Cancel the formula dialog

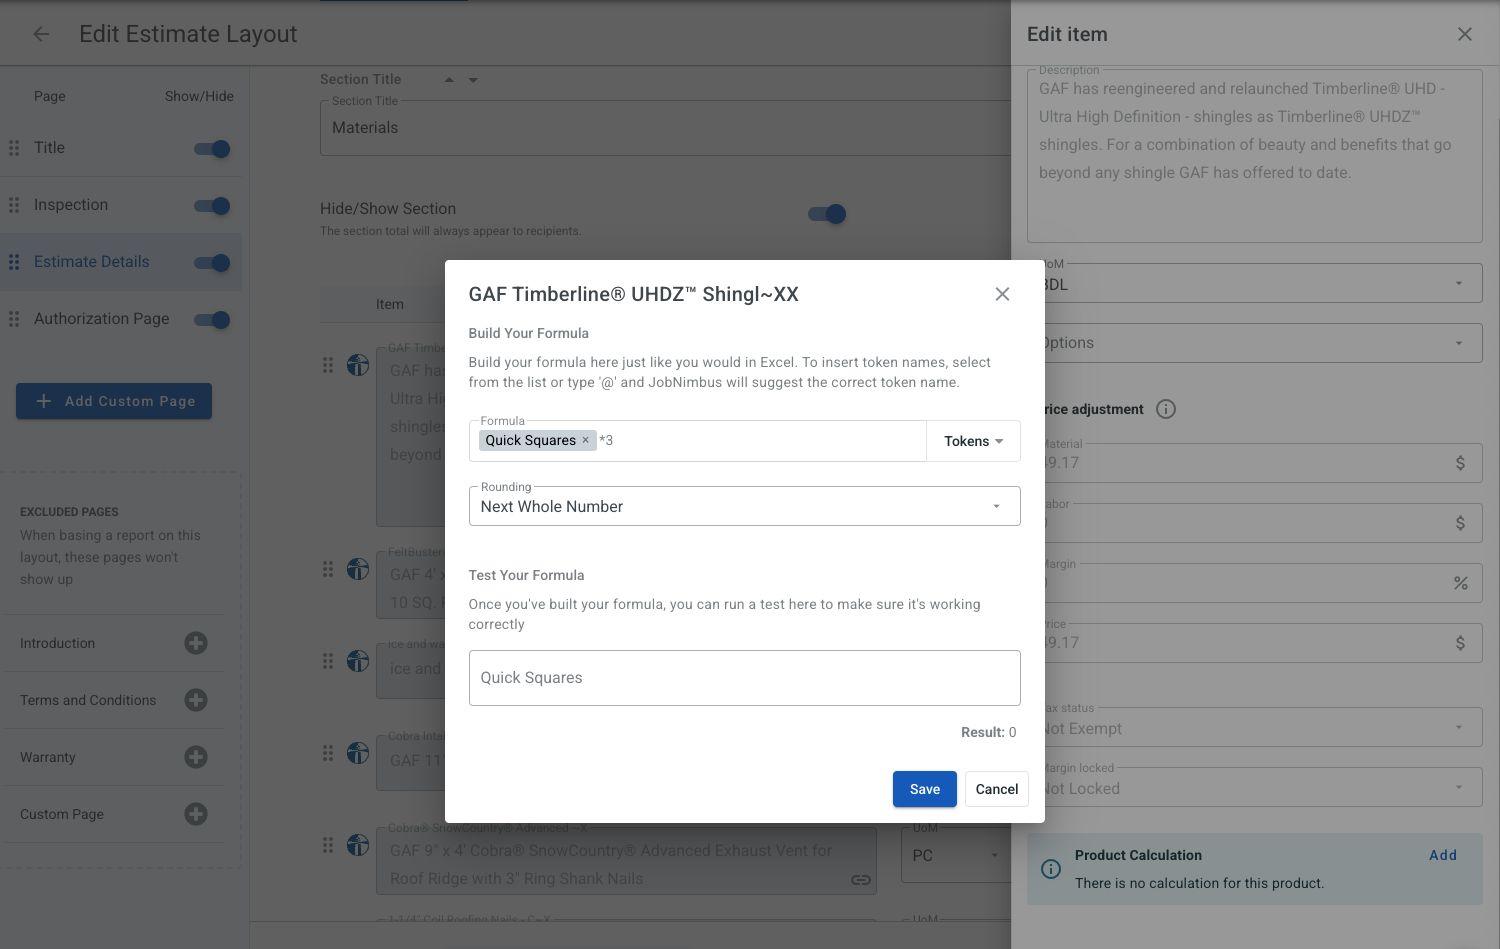click(x=997, y=789)
